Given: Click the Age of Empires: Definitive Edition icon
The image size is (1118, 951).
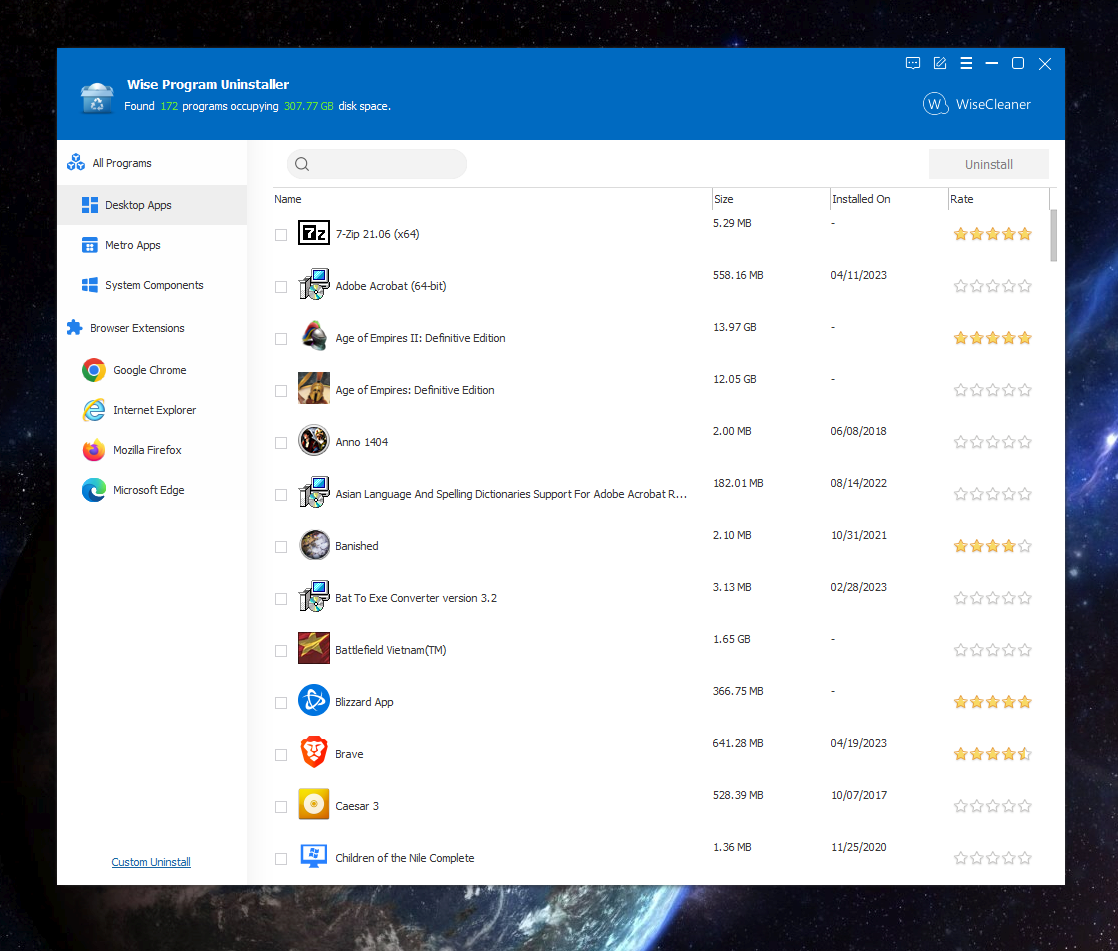Looking at the screenshot, I should 314,389.
